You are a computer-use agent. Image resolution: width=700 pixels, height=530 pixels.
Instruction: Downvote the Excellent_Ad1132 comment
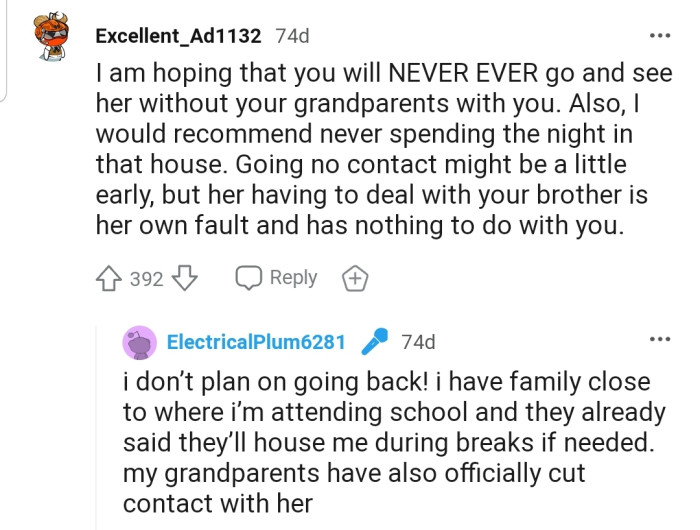click(x=184, y=279)
